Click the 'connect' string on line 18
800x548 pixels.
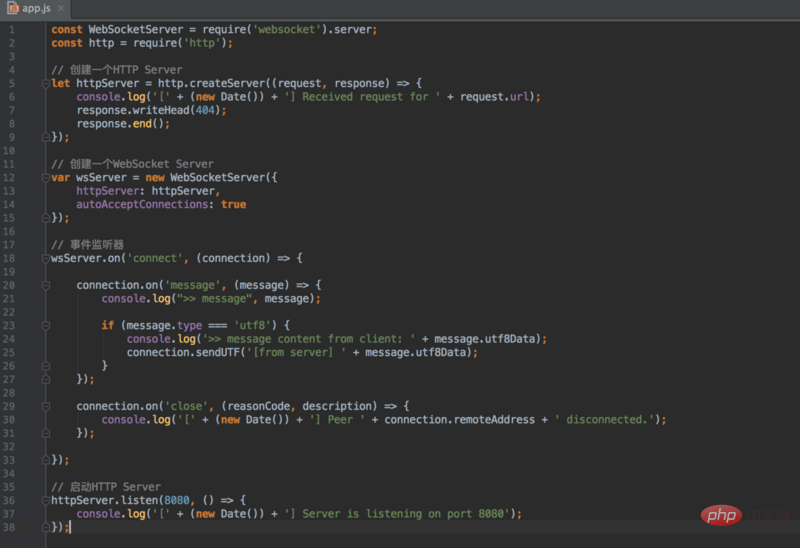(x=155, y=258)
